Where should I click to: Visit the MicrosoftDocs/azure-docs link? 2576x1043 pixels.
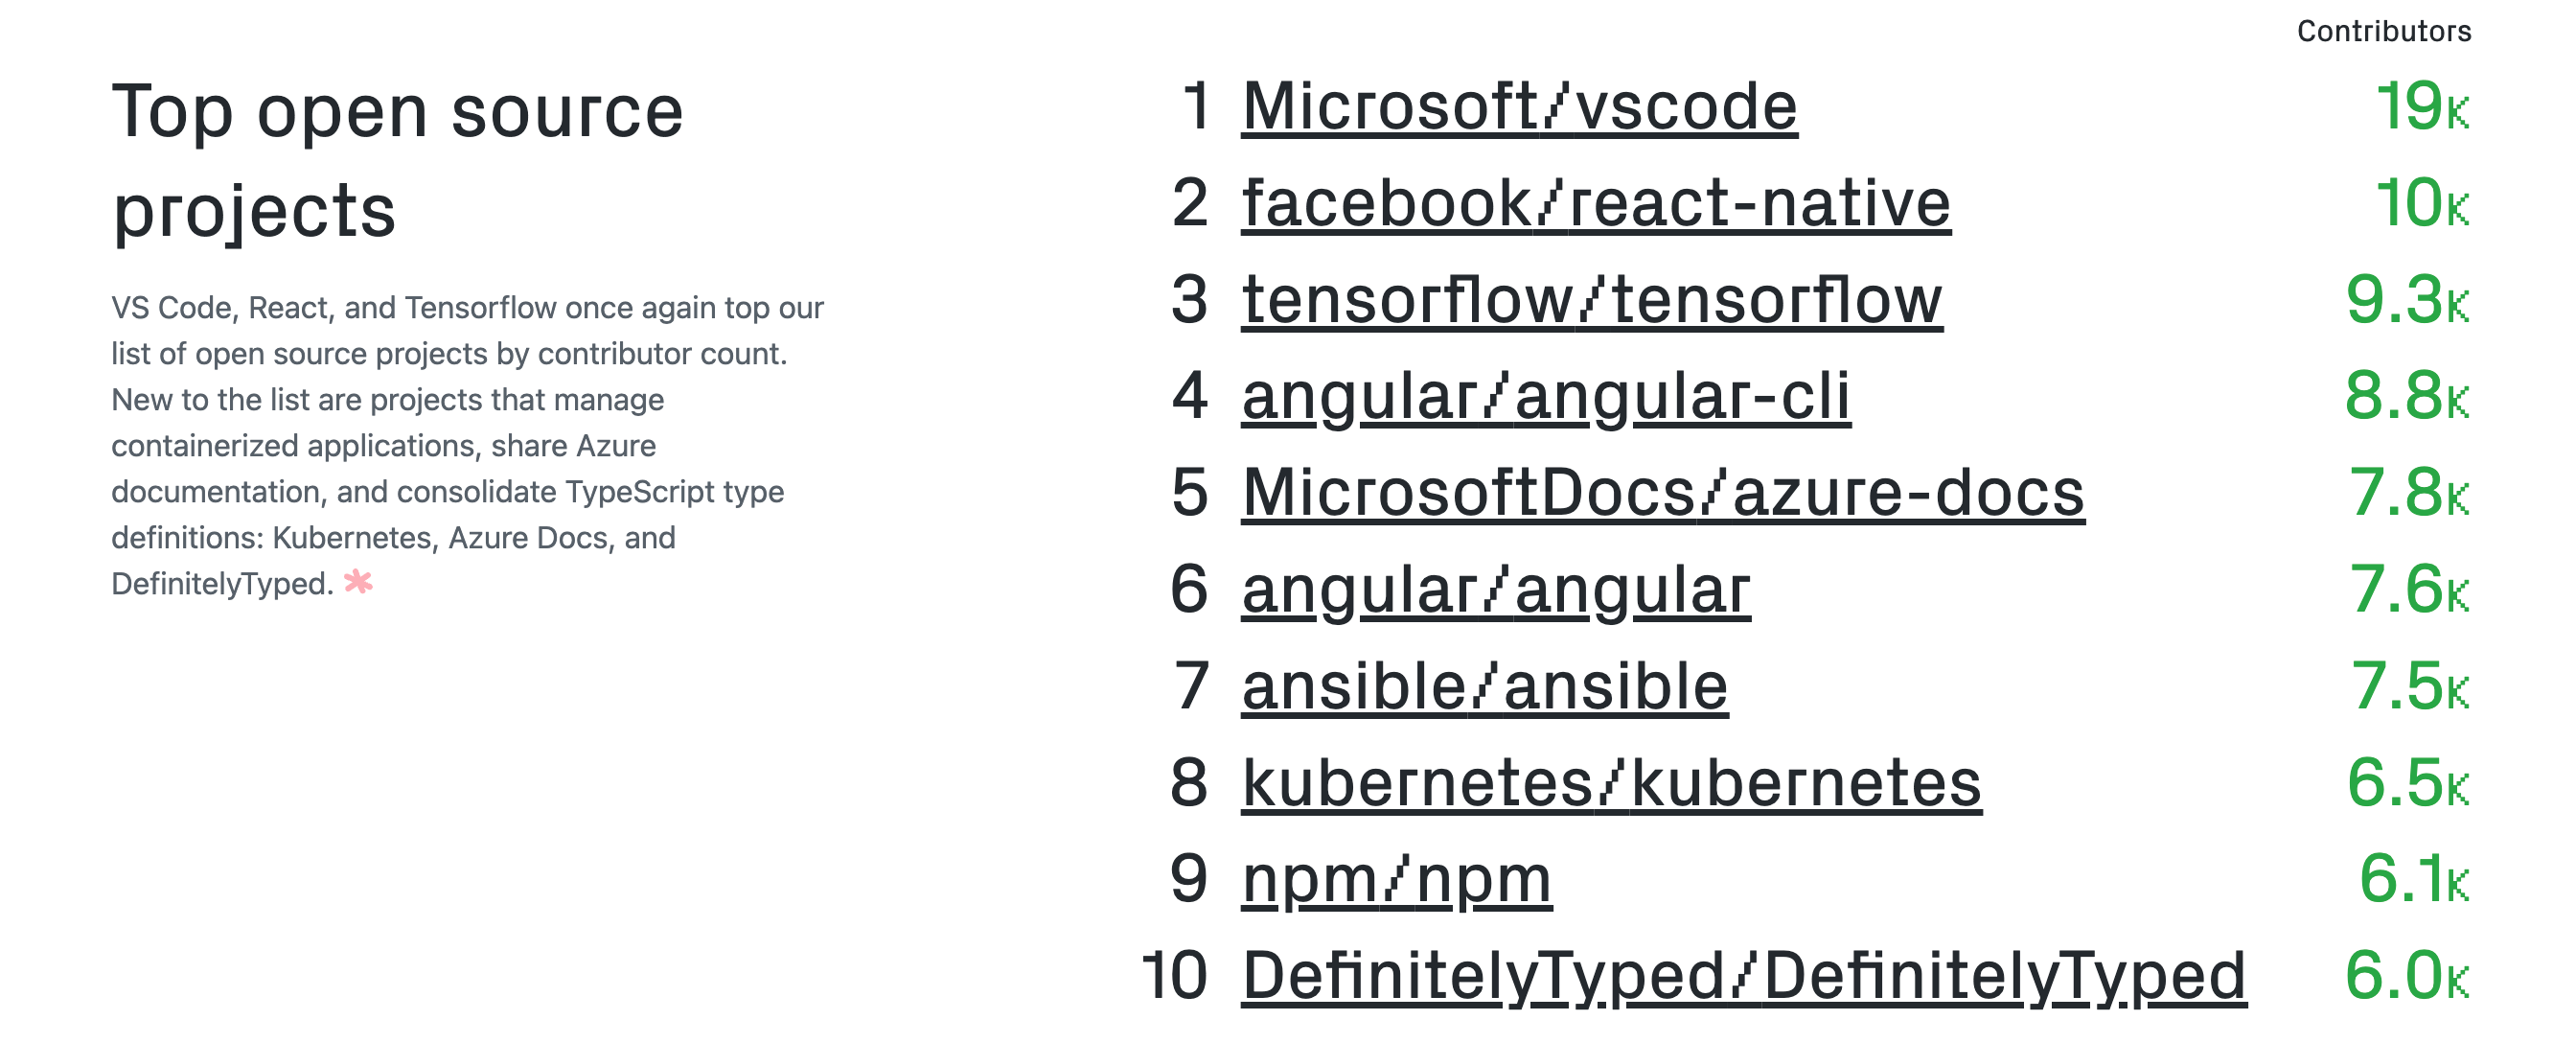[x=1662, y=493]
